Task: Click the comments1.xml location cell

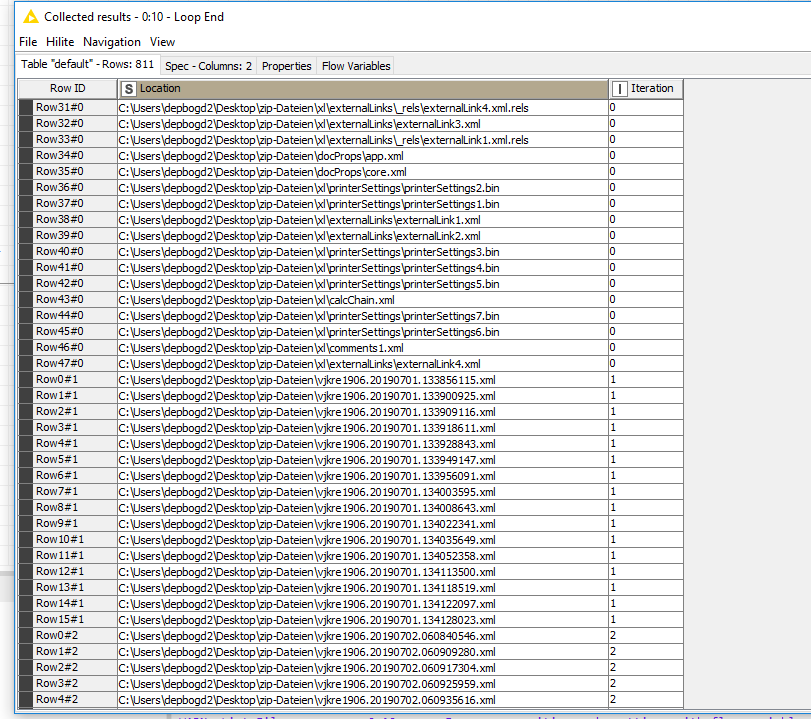Action: pos(363,348)
